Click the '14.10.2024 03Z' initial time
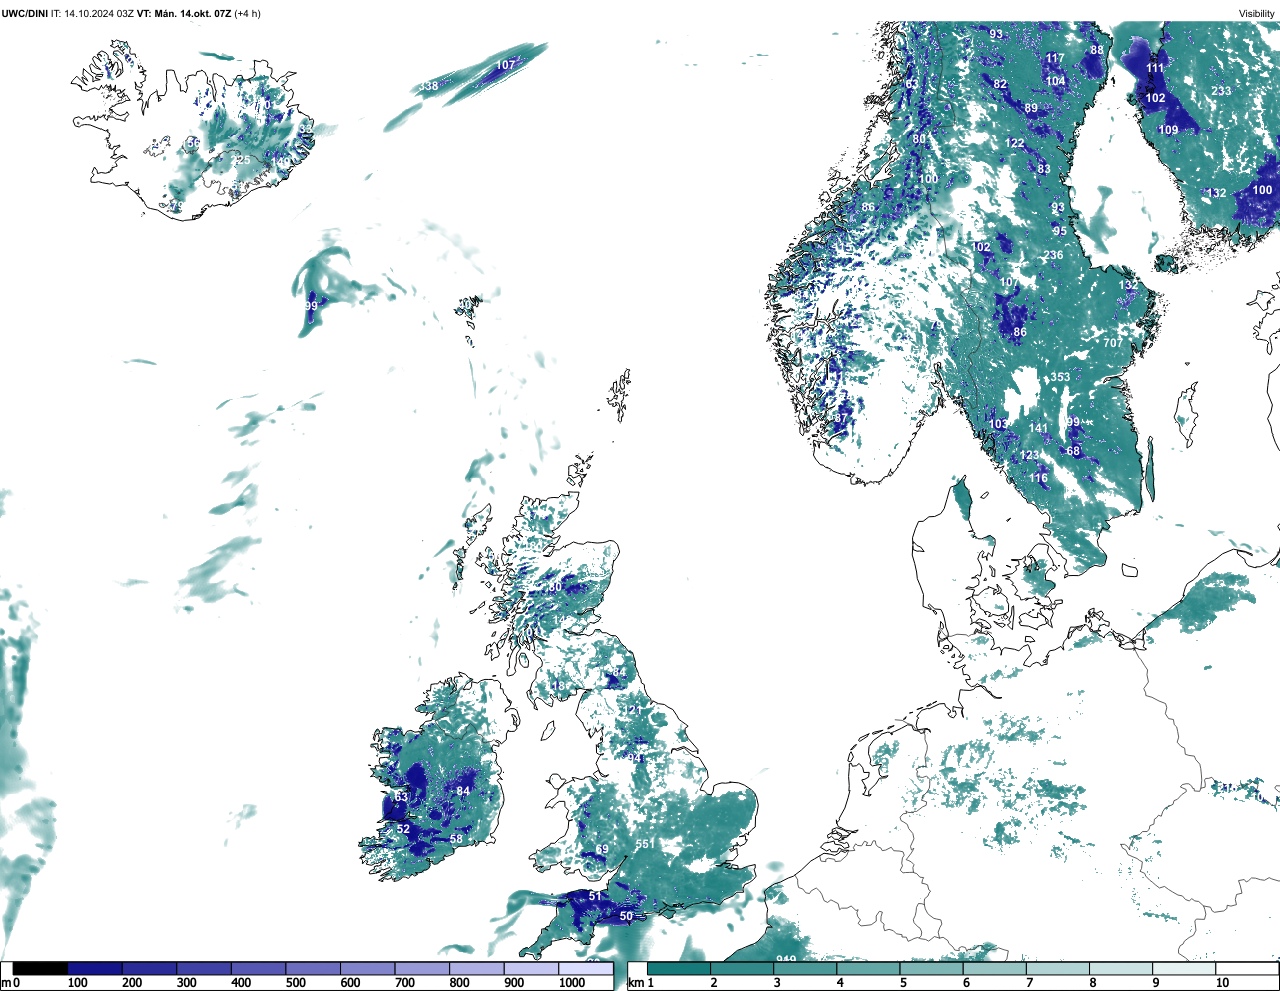 [98, 13]
